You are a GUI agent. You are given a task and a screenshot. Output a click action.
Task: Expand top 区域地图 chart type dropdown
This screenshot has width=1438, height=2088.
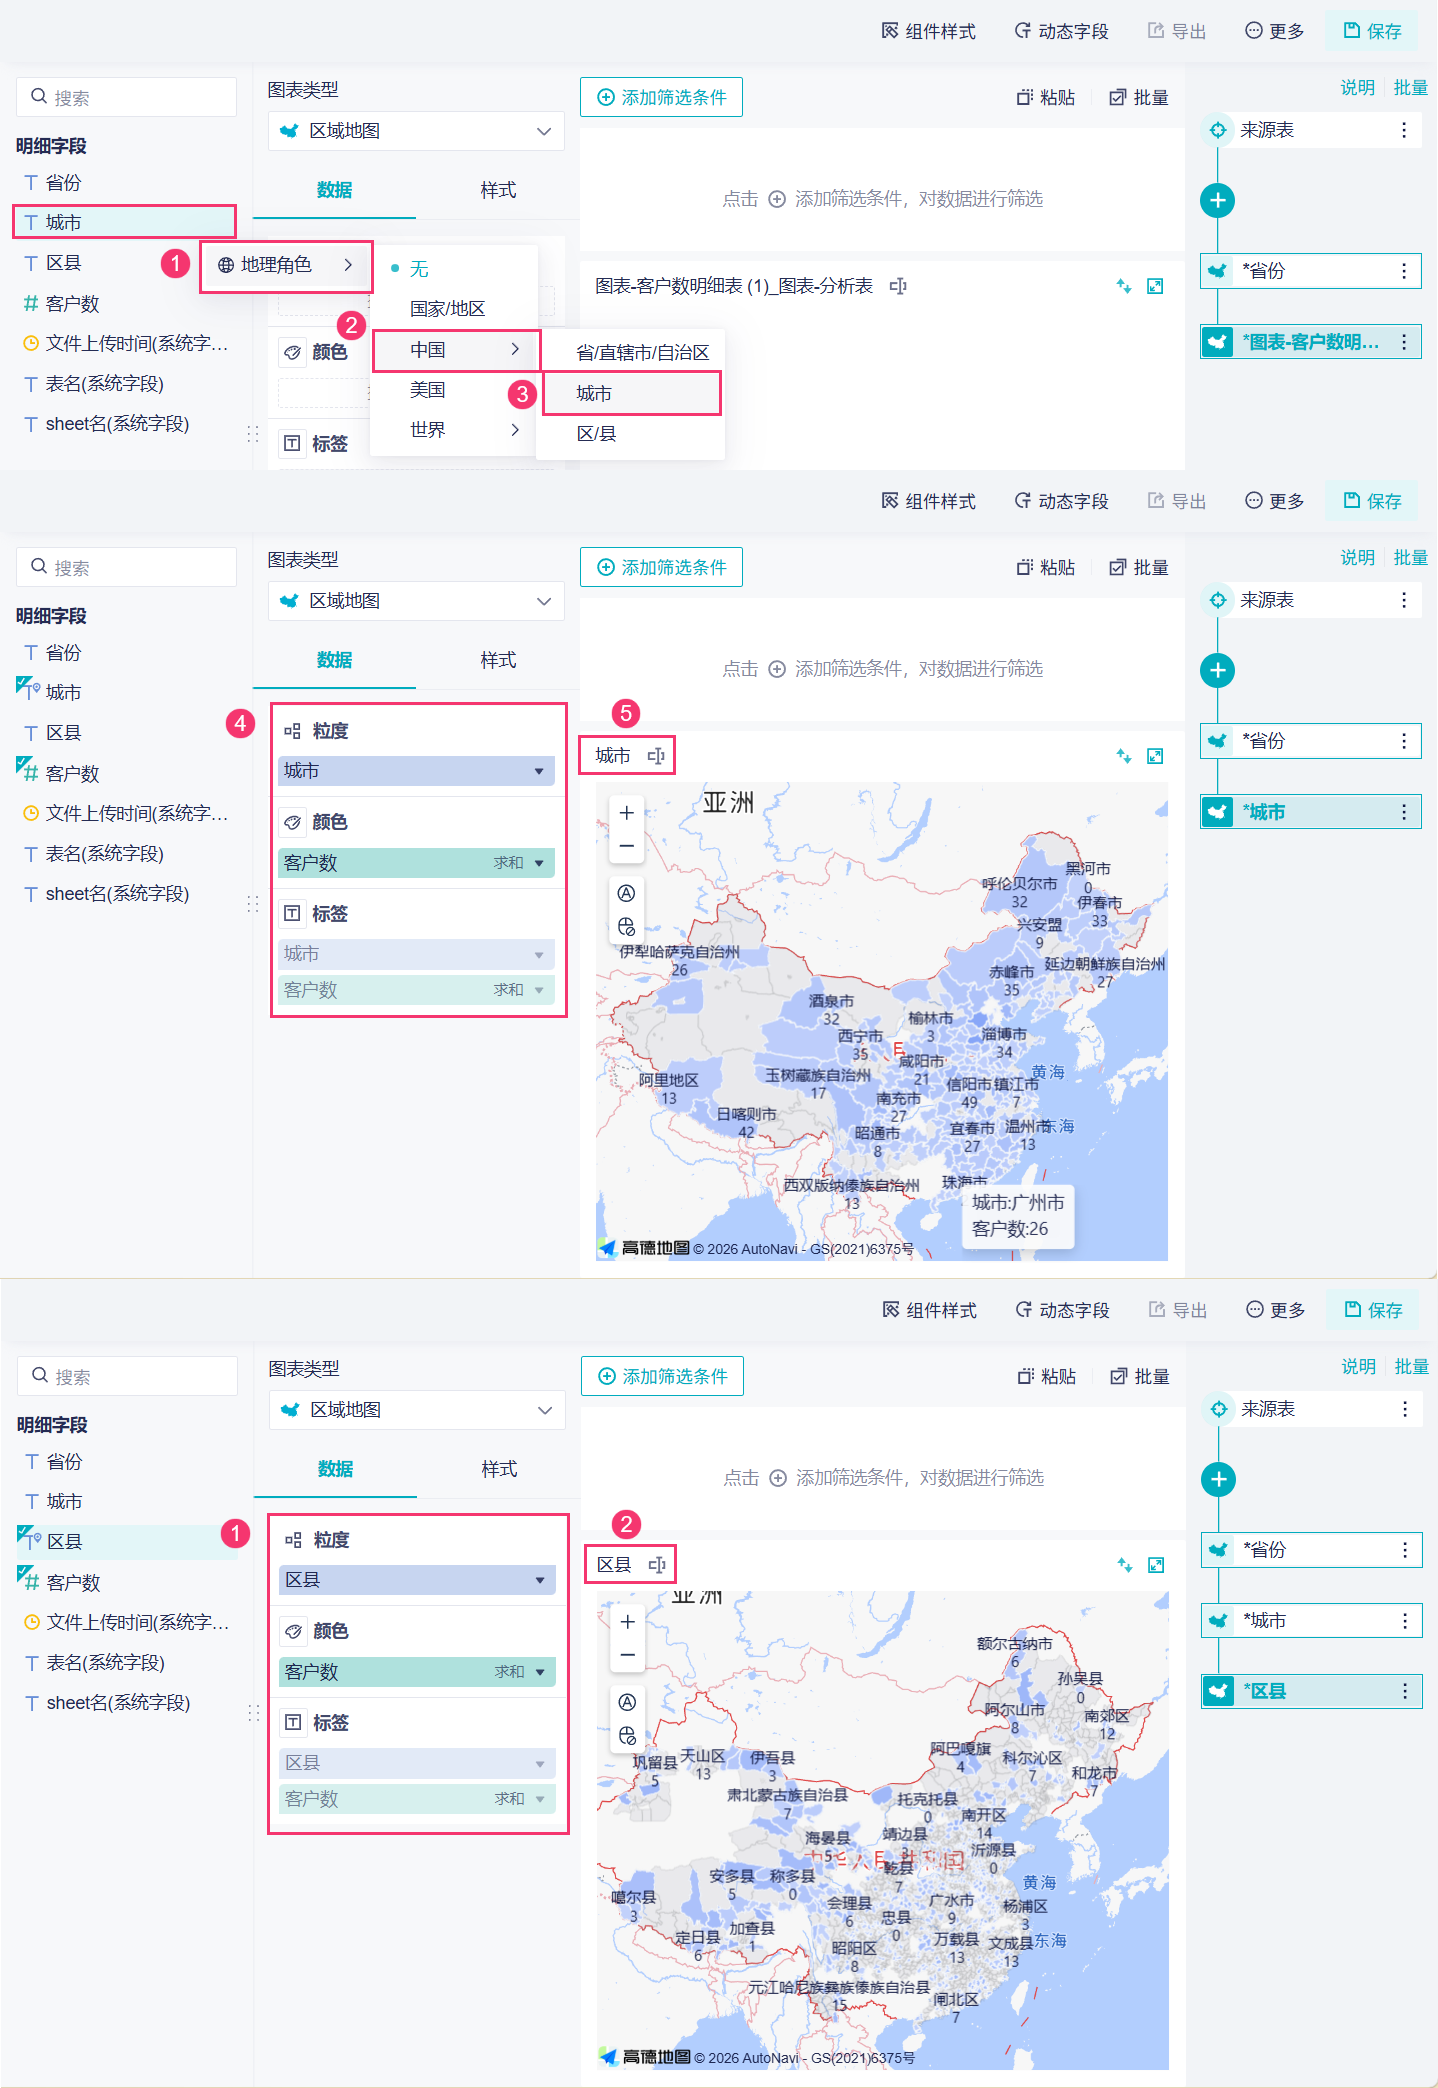pos(416,131)
